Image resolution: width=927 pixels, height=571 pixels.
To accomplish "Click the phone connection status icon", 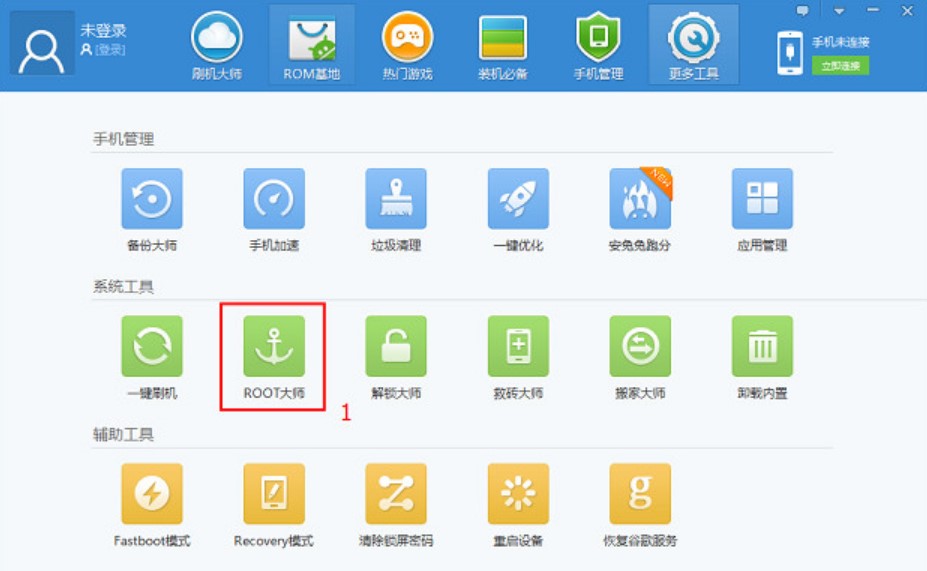I will click(789, 53).
